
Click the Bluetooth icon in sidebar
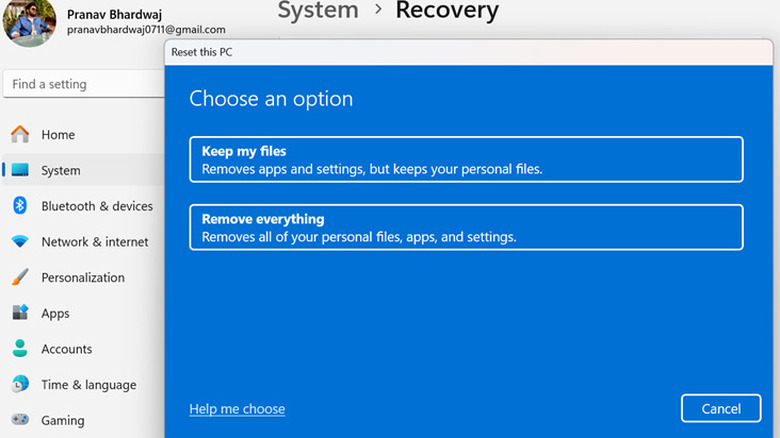(20, 206)
